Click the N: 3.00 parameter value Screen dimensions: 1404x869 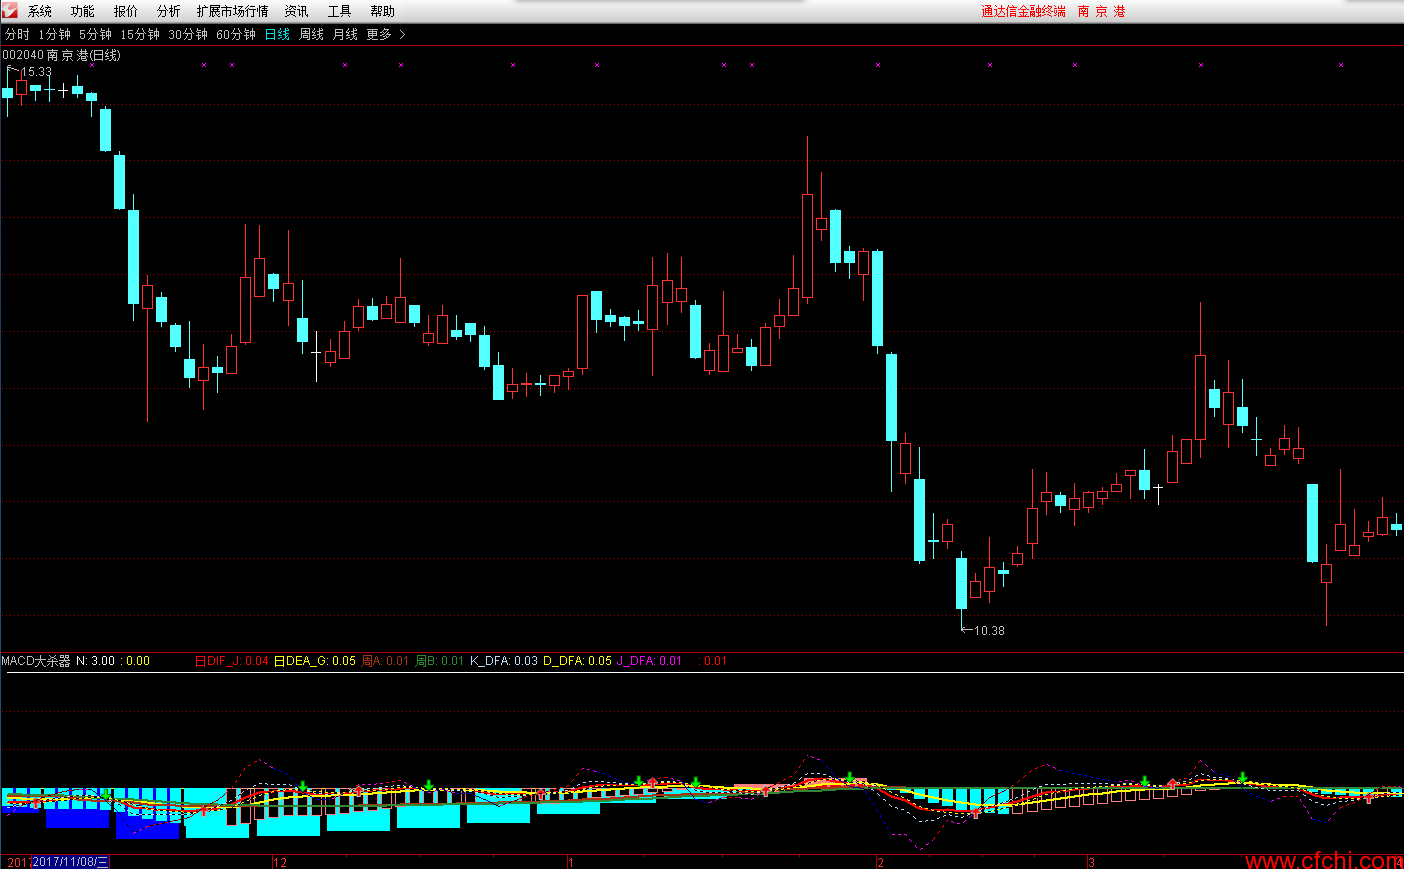click(96, 661)
